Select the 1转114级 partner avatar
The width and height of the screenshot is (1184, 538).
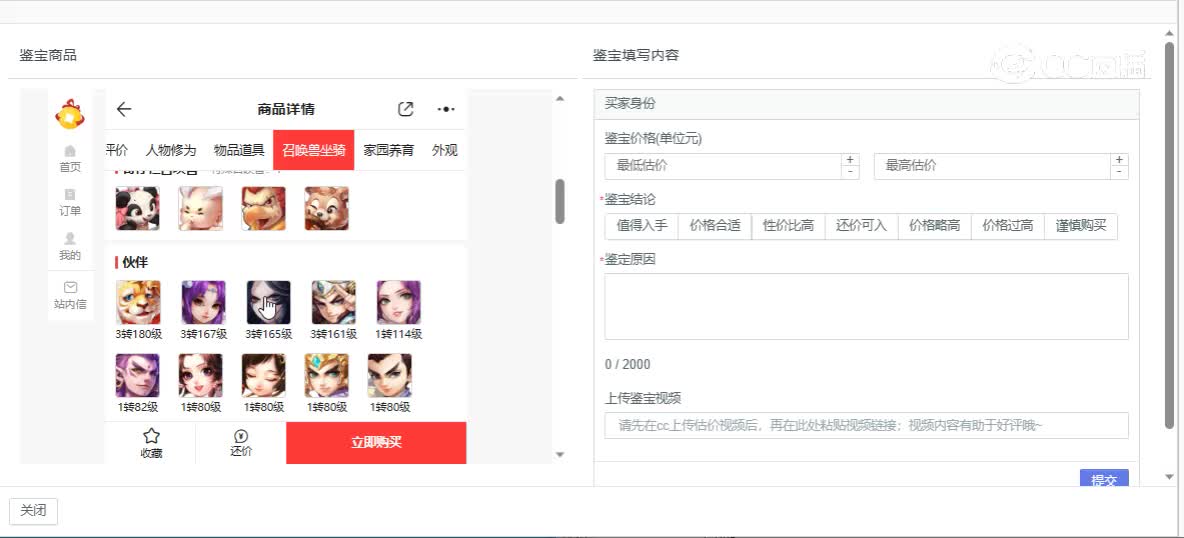click(x=399, y=302)
